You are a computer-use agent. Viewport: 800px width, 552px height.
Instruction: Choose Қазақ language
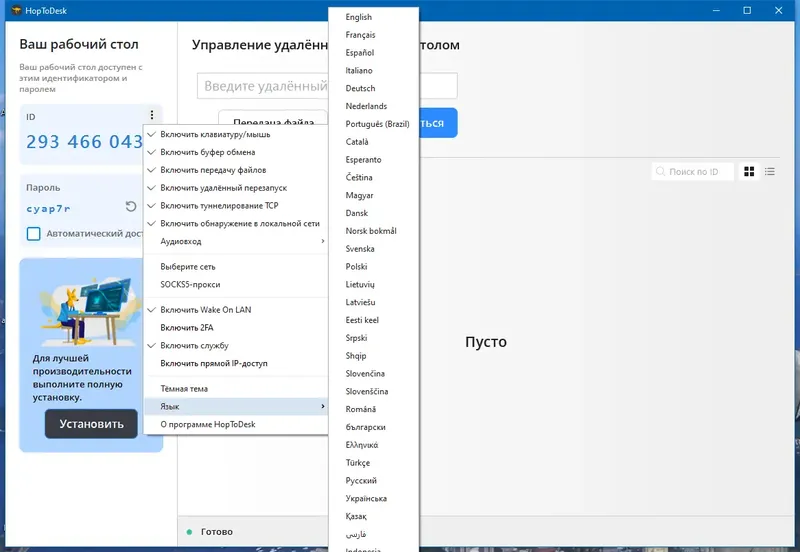[373, 517]
